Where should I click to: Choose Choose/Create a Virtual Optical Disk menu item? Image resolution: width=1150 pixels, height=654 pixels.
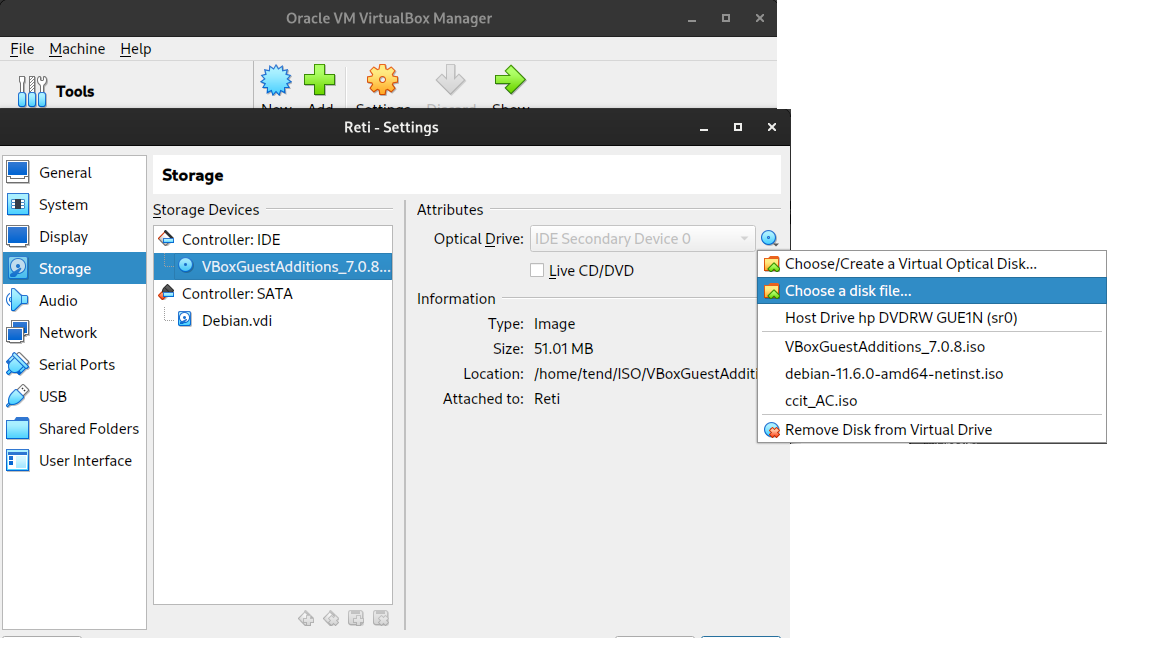931,264
